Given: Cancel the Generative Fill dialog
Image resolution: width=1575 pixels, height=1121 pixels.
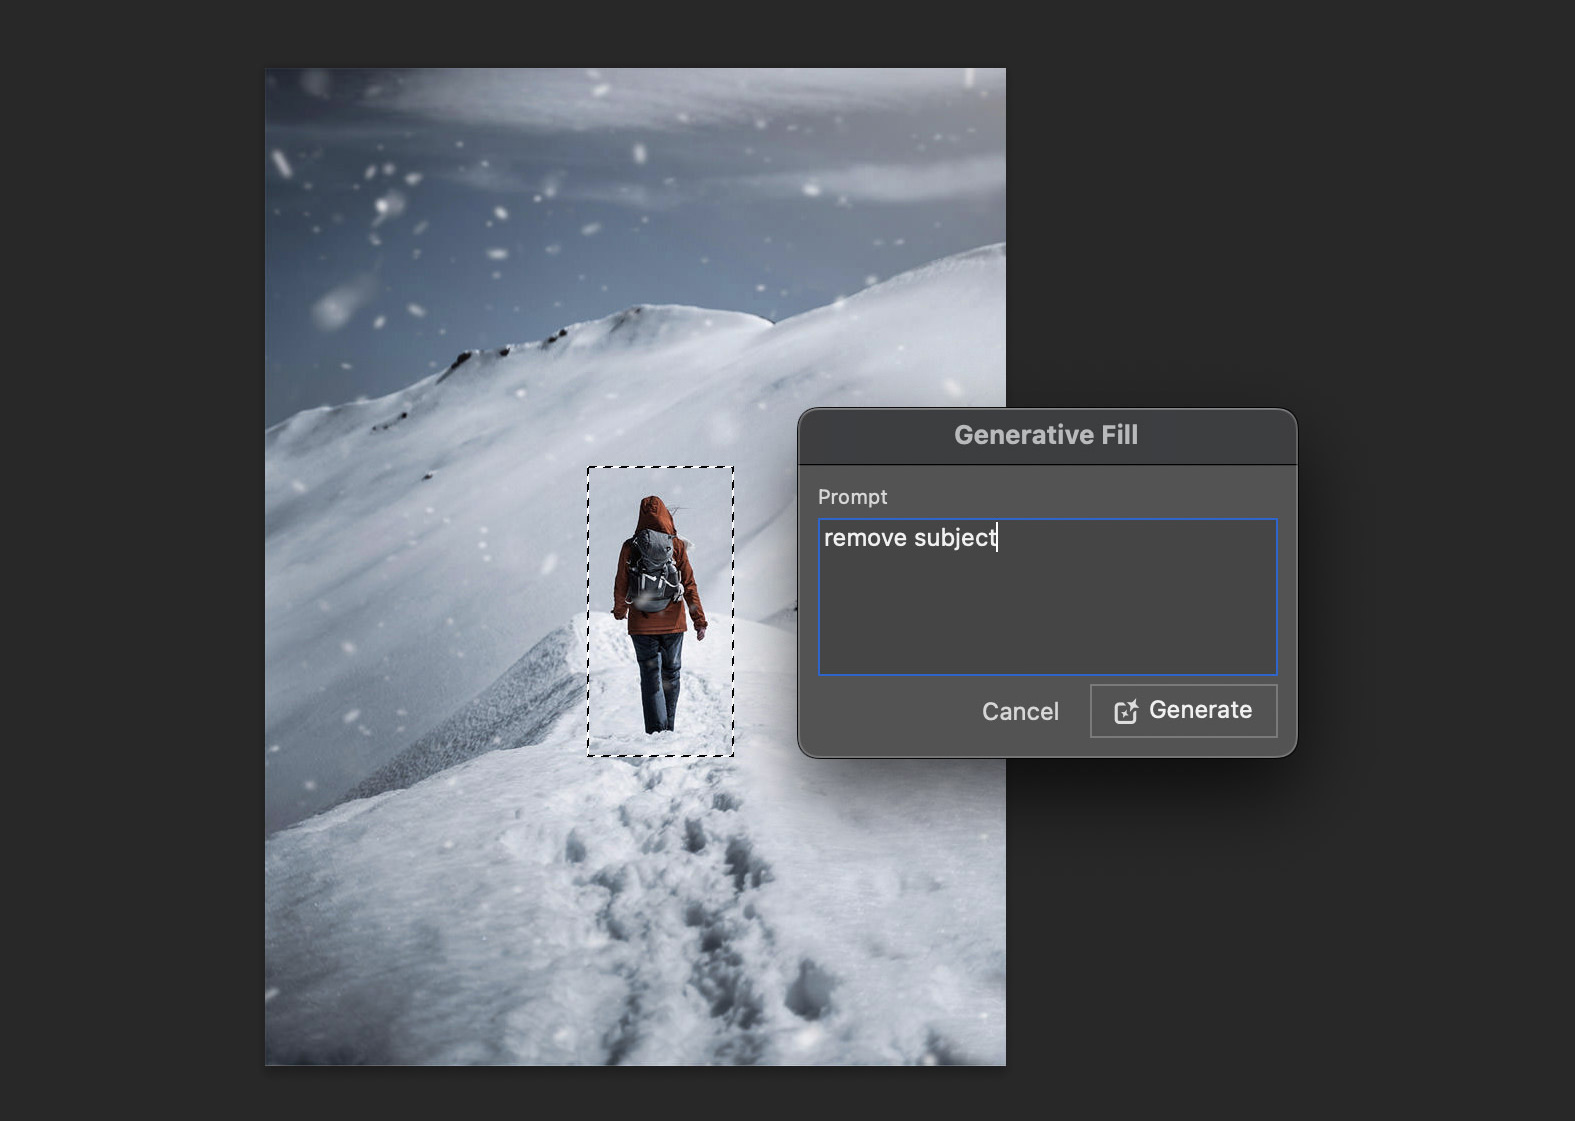Looking at the screenshot, I should click(1019, 711).
